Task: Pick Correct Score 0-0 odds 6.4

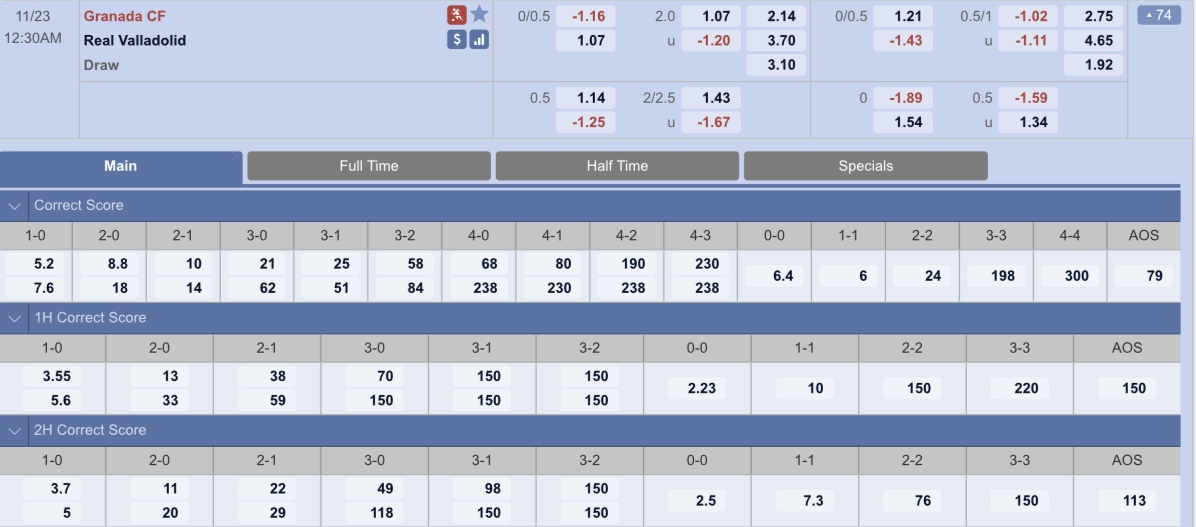Action: click(x=774, y=275)
